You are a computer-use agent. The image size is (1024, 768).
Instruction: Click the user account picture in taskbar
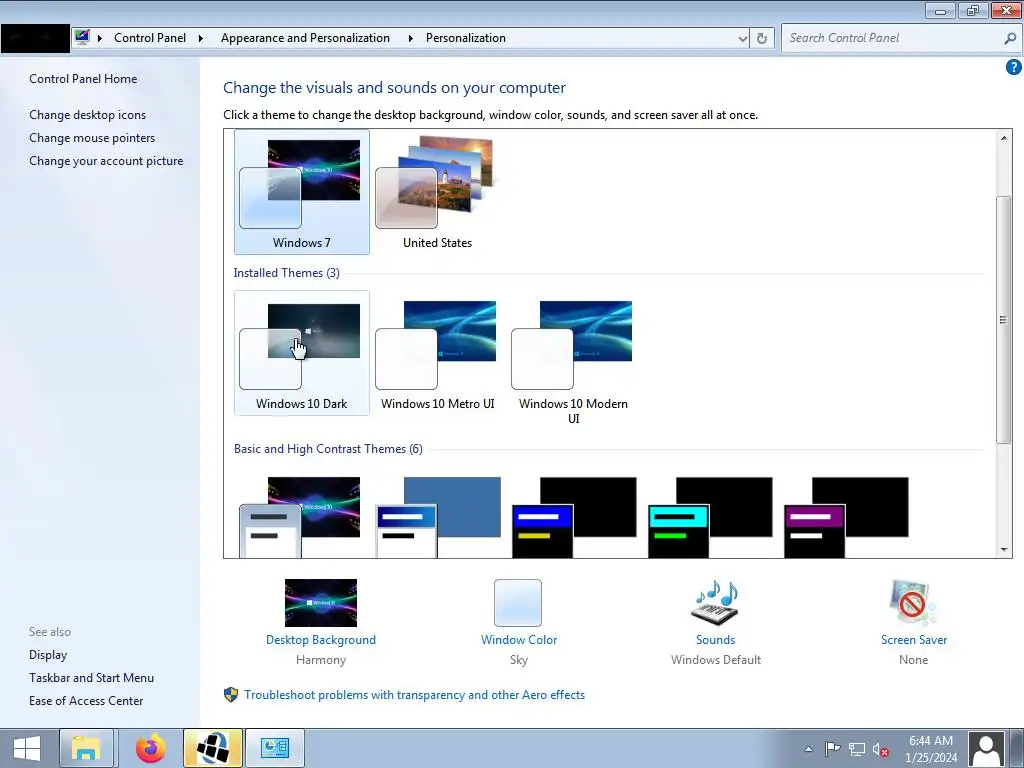point(986,749)
